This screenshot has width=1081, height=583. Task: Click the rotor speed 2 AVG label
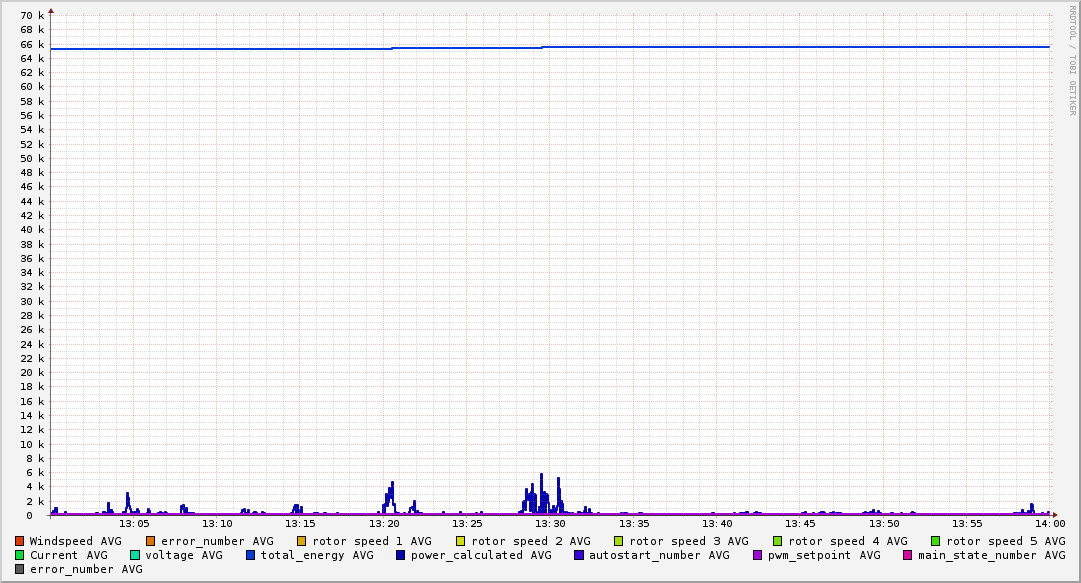(x=530, y=541)
